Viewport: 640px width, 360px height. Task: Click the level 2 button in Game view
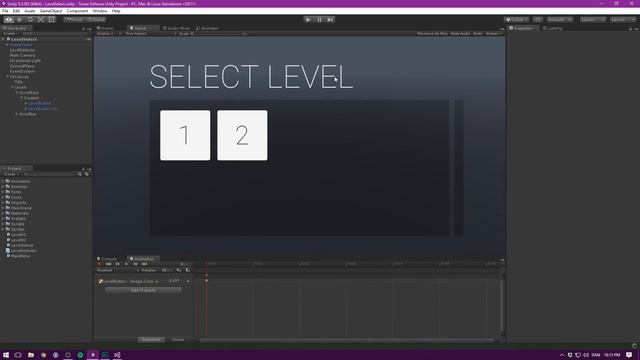click(x=242, y=135)
